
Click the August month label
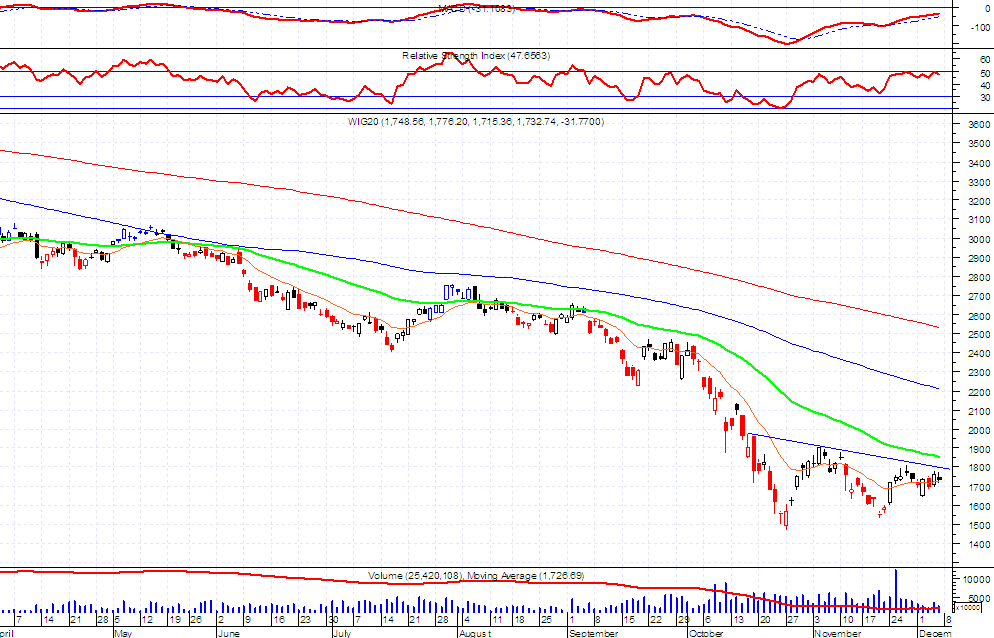coord(475,633)
